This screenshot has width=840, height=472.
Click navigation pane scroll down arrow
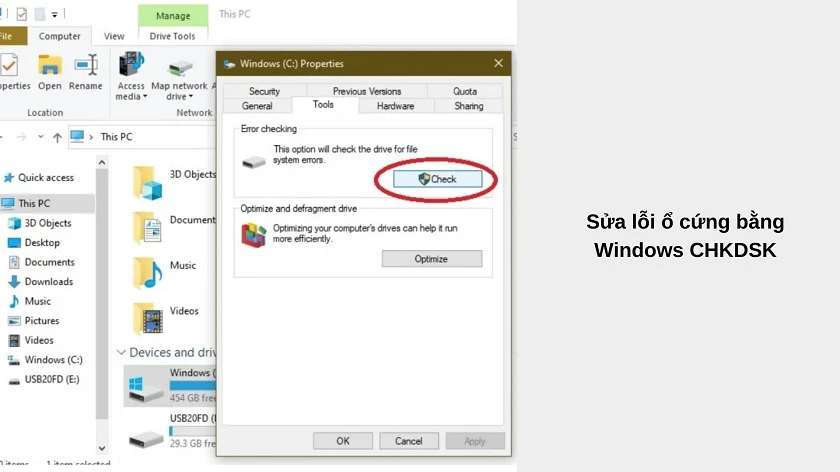(102, 448)
